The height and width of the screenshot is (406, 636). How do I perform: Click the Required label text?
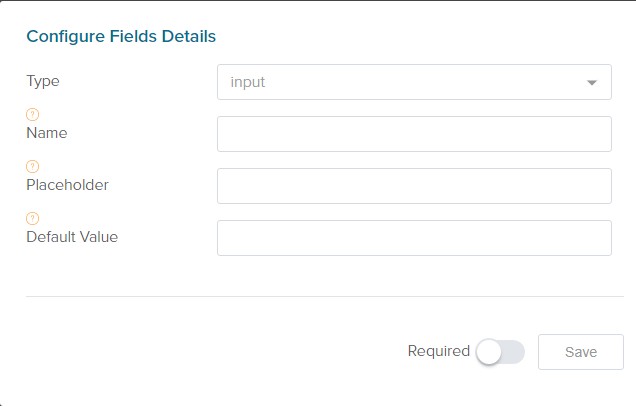coord(438,351)
